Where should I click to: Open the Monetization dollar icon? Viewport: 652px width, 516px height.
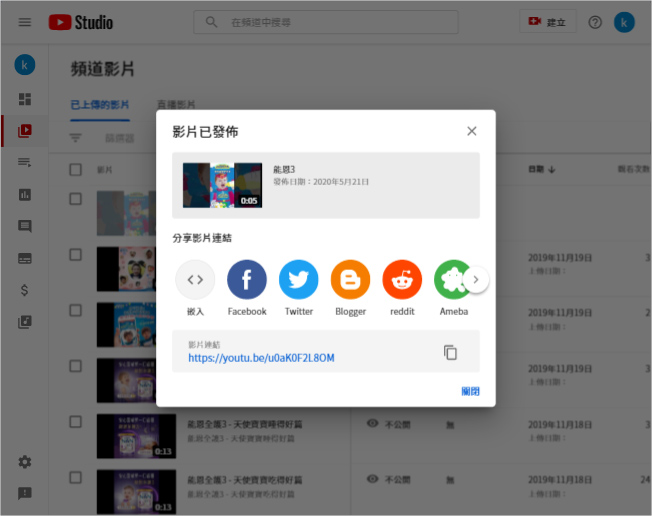tap(25, 290)
